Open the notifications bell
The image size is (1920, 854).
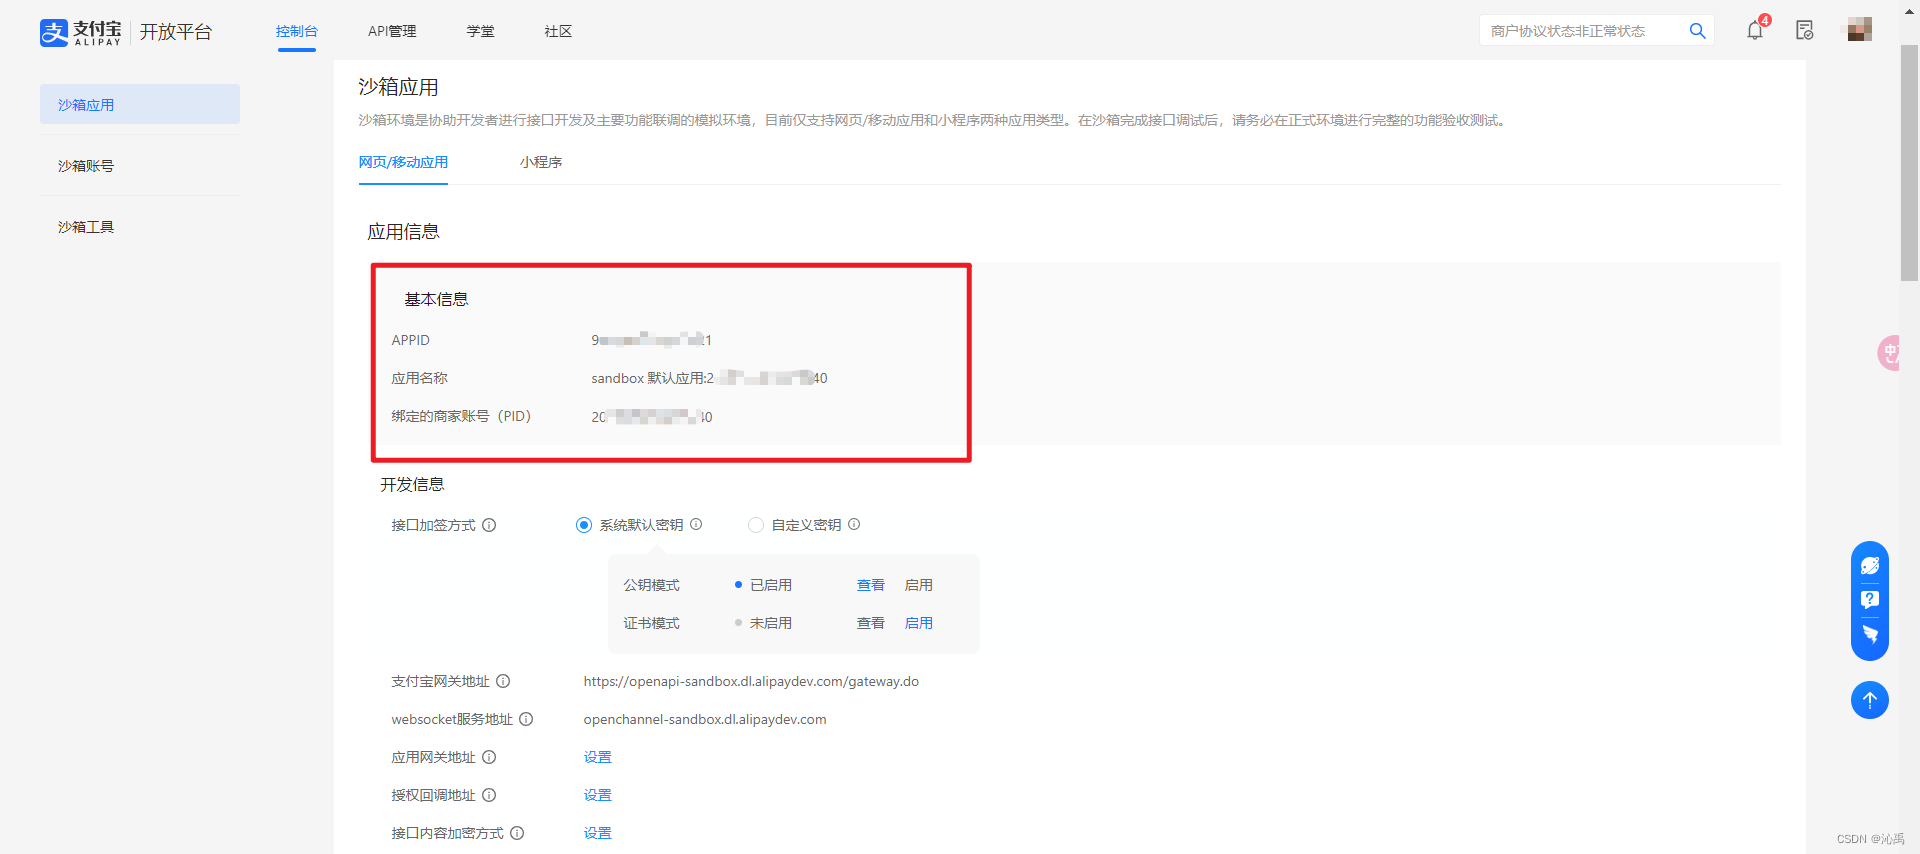(x=1755, y=30)
